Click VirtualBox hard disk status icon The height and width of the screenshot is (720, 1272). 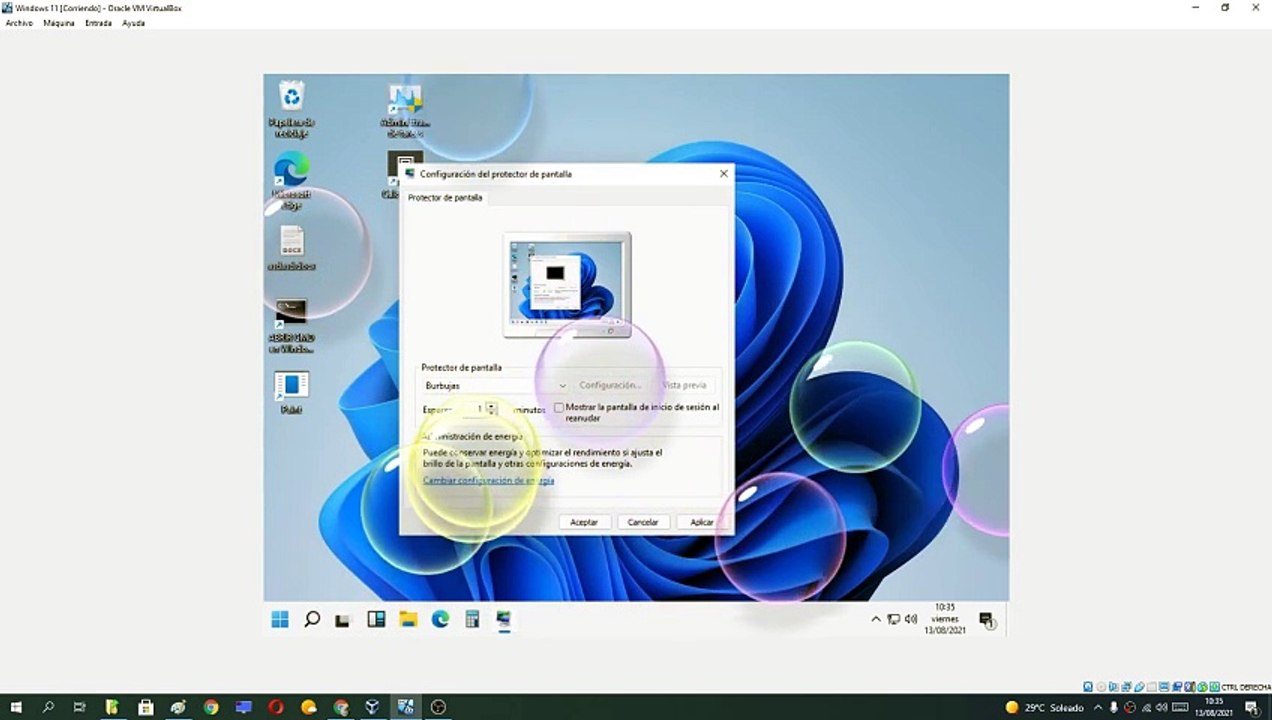[1088, 687]
